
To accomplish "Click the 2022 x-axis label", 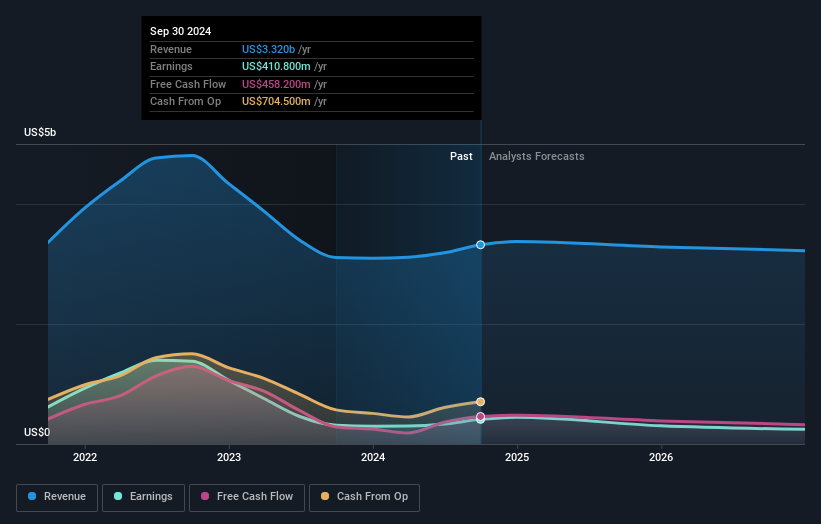I will click(x=85, y=457).
